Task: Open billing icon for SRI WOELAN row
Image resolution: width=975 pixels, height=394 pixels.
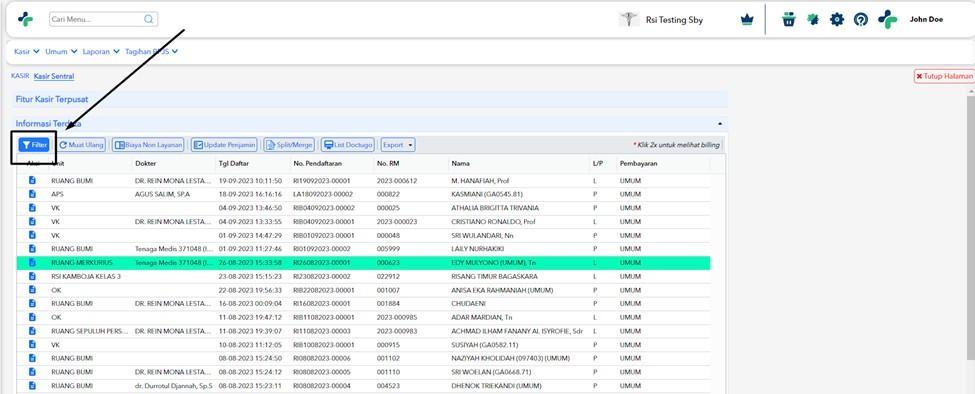Action: click(32, 372)
